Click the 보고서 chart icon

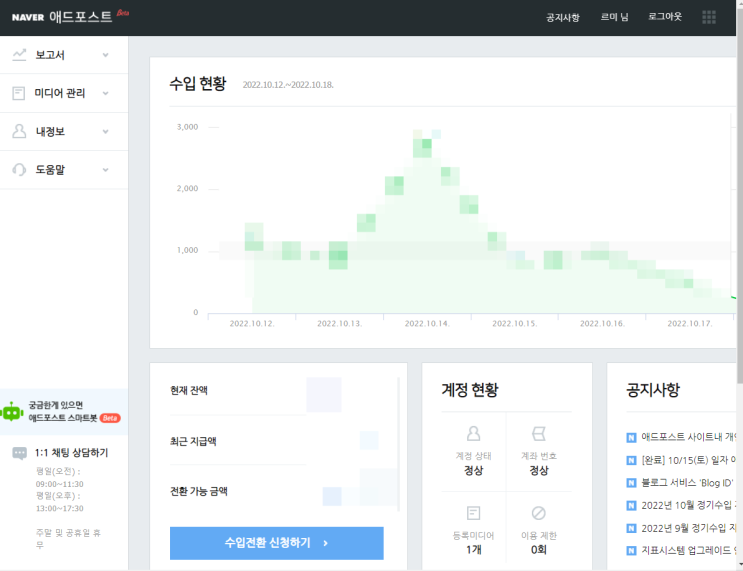click(x=19, y=55)
